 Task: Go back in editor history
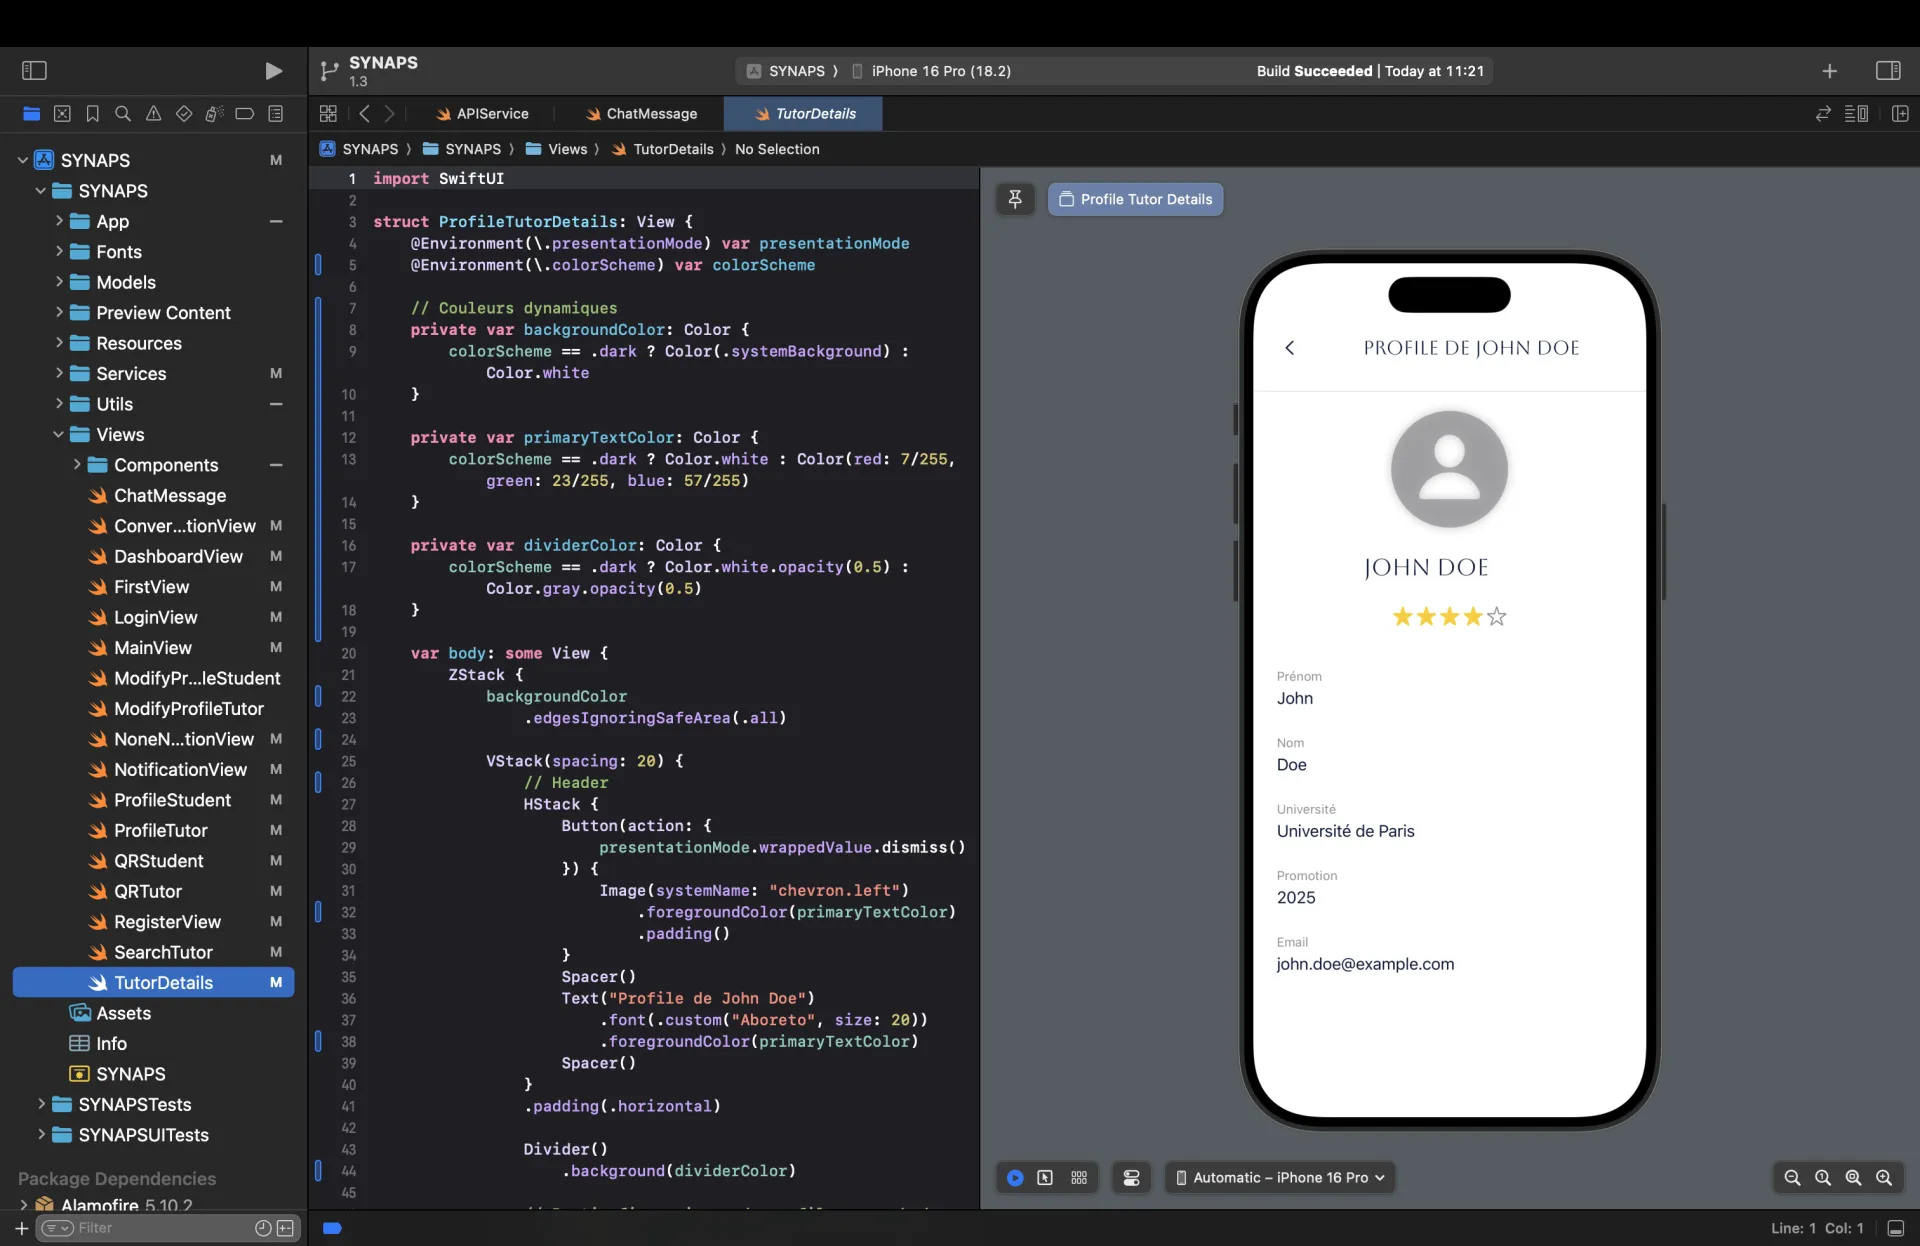point(365,114)
